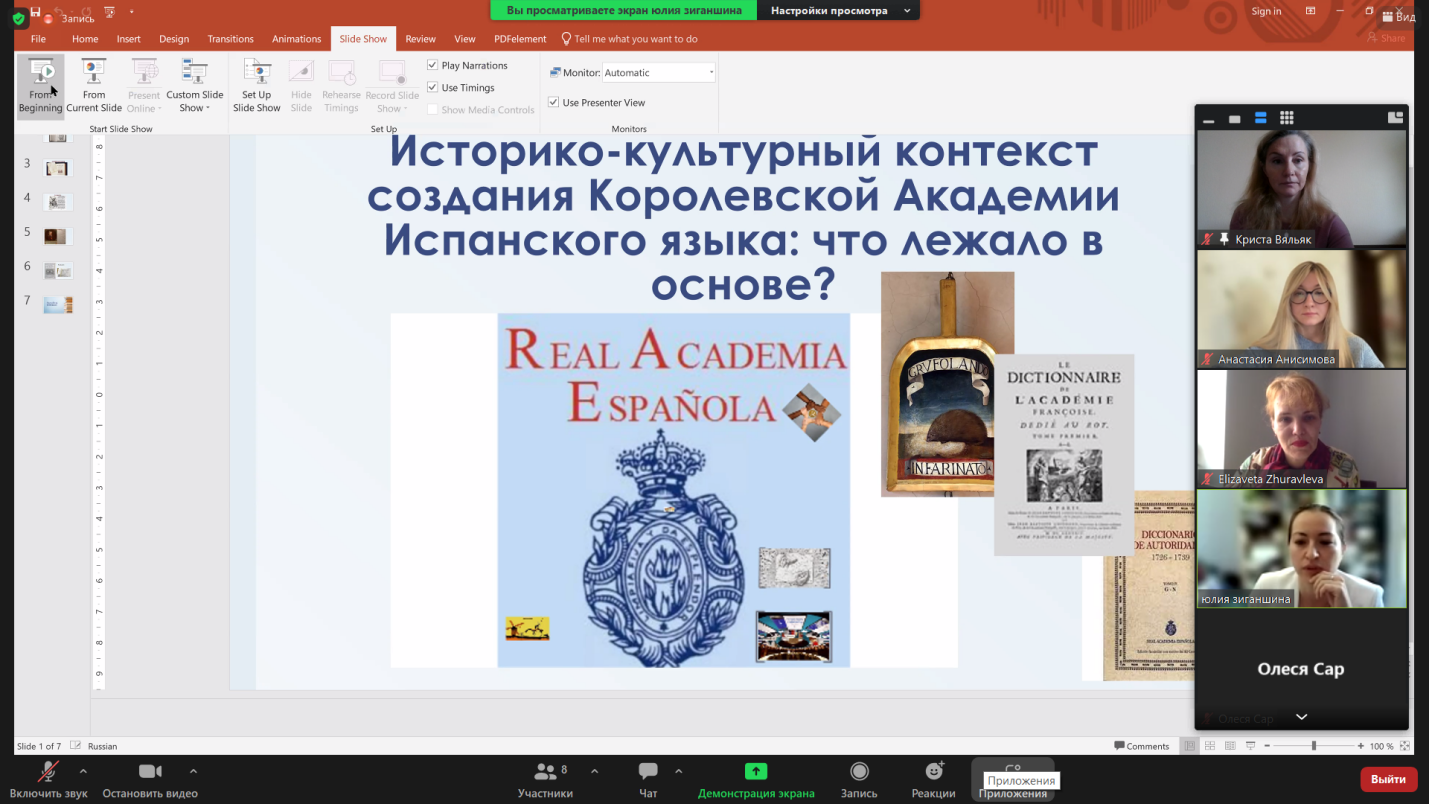
Task: Switch to Slide Sorter view icon
Action: point(1210,746)
